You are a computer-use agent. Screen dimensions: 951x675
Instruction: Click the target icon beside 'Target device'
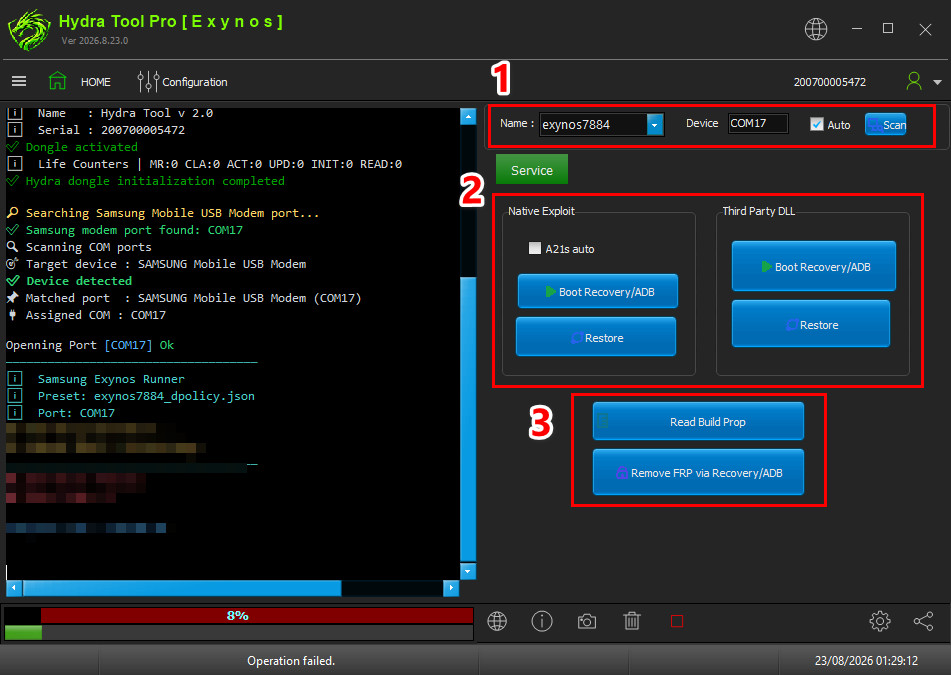[x=12, y=264]
